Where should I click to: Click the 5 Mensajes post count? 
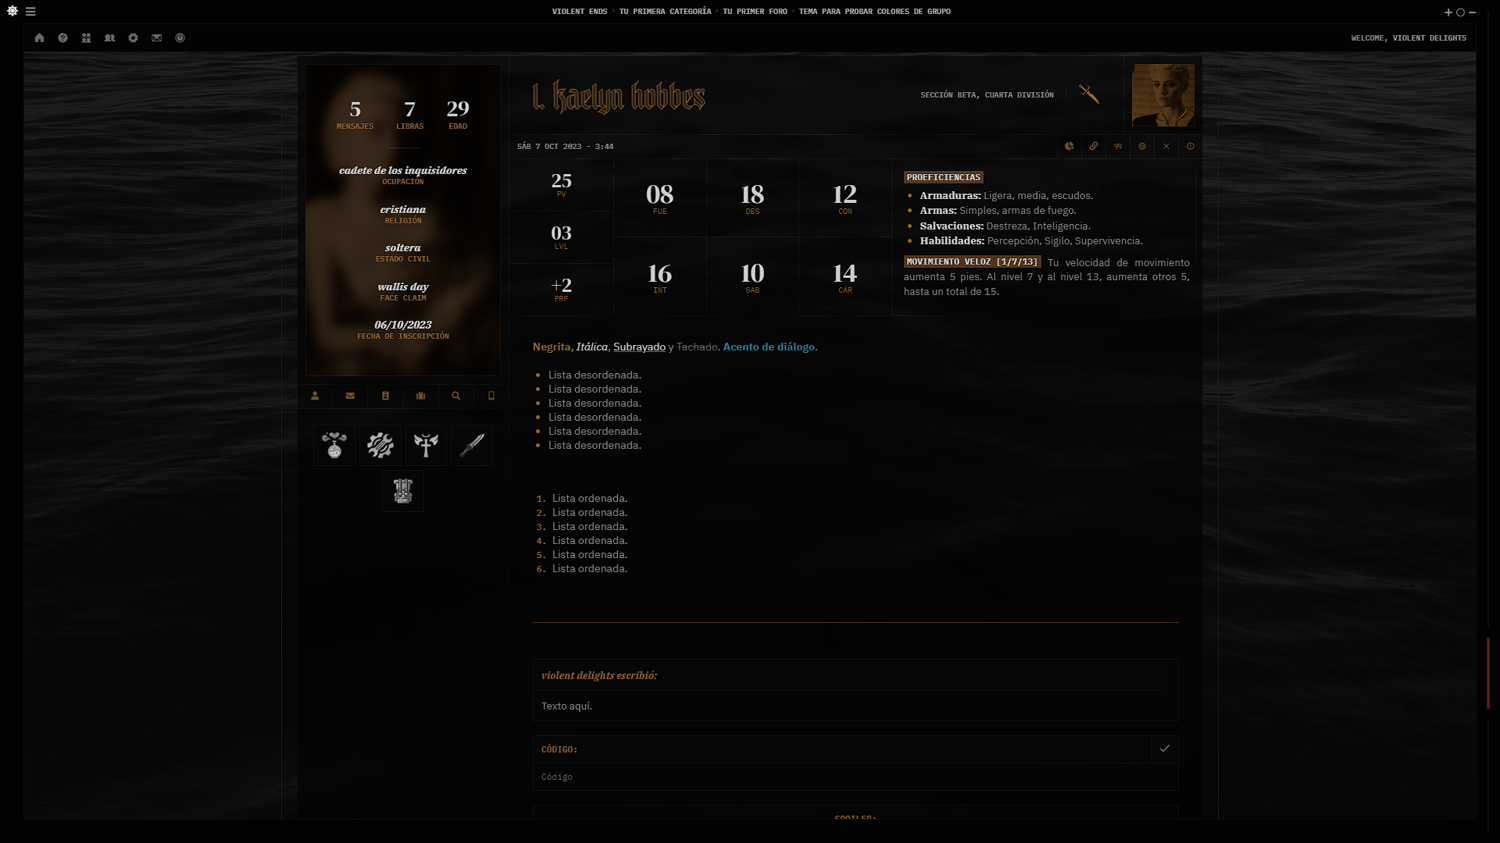coord(355,114)
